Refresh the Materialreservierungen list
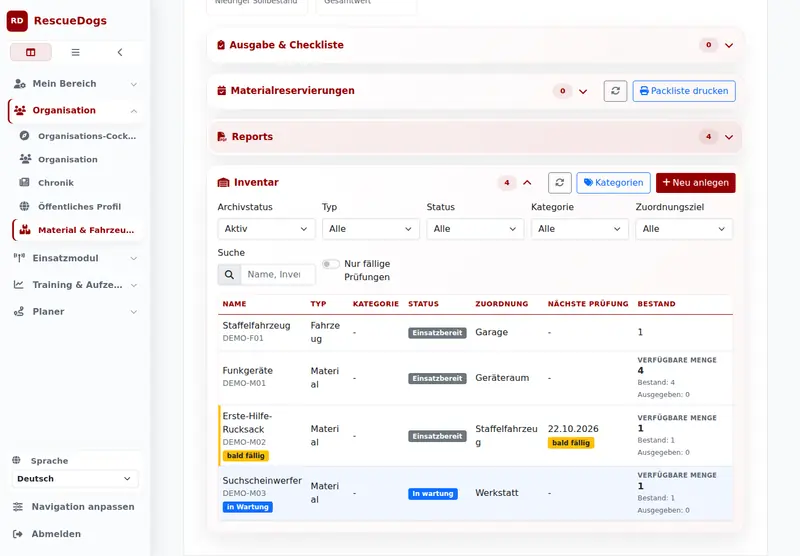800x556 pixels. tap(615, 91)
